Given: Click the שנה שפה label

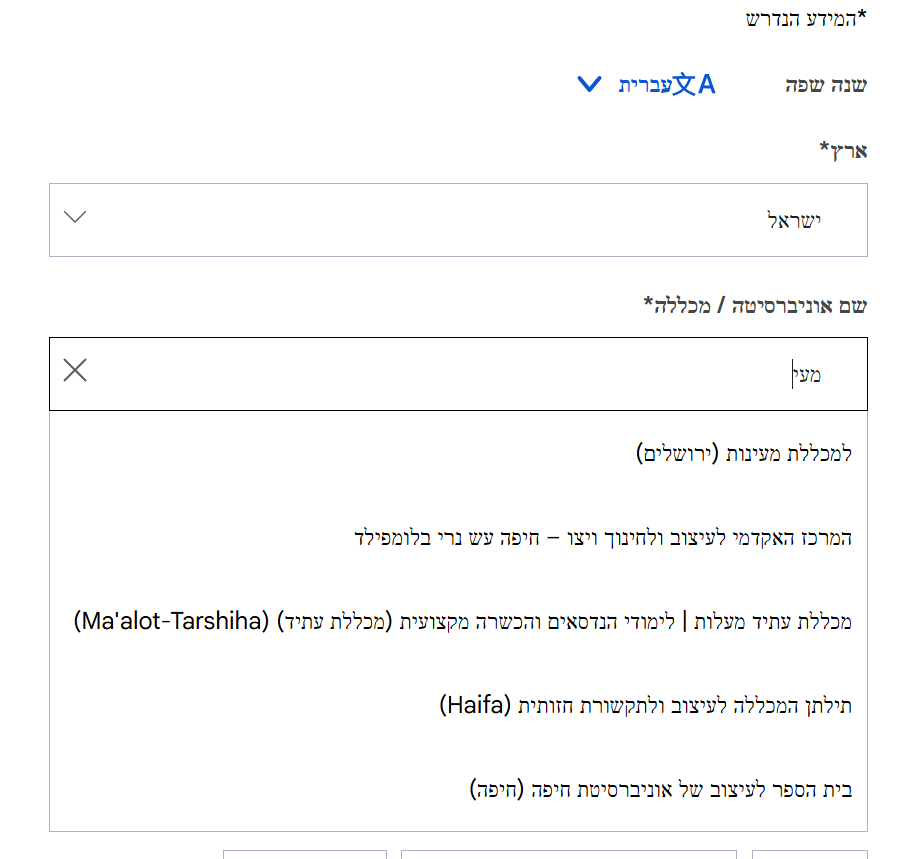Looking at the screenshot, I should click(826, 85).
